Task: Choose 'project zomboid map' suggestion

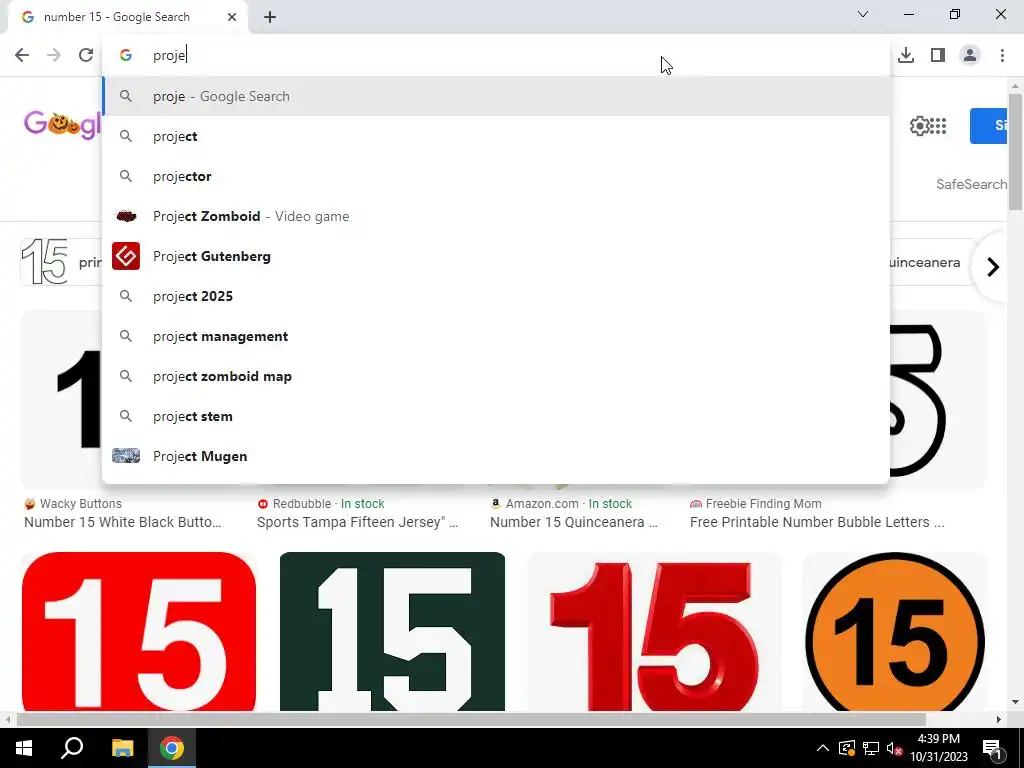Action: tap(496, 376)
